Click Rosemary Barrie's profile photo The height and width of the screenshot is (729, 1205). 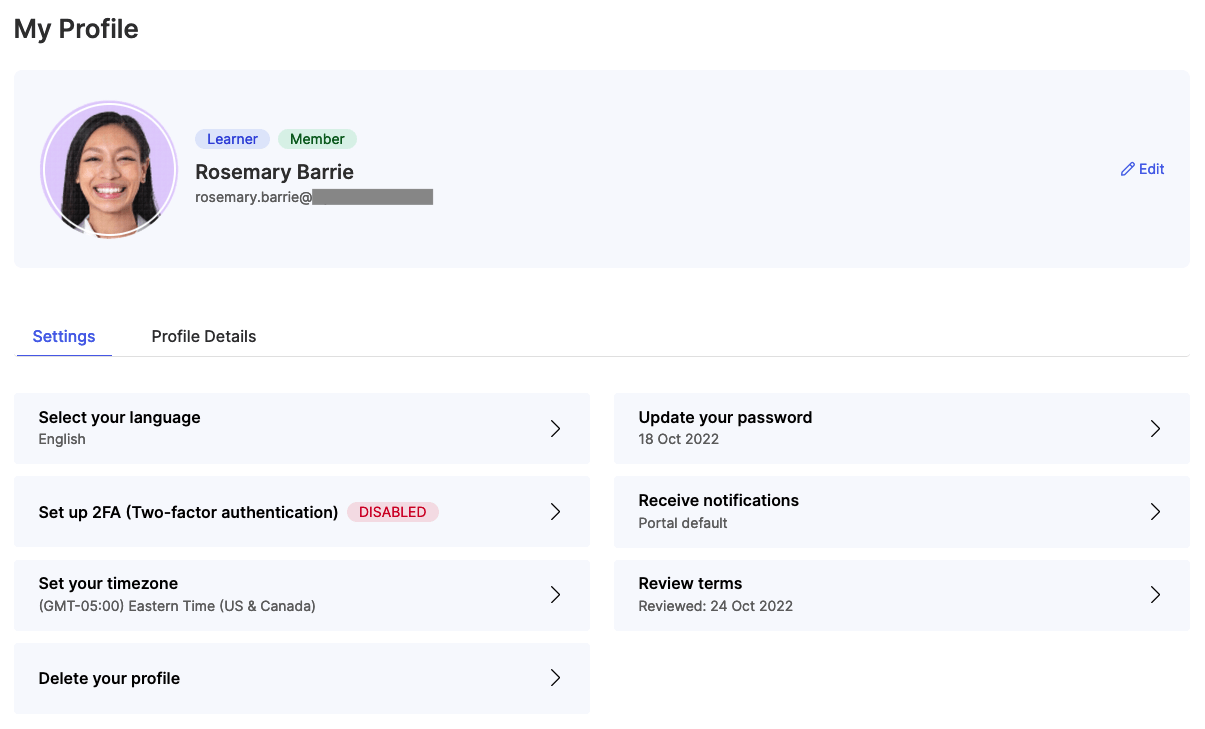(x=108, y=169)
